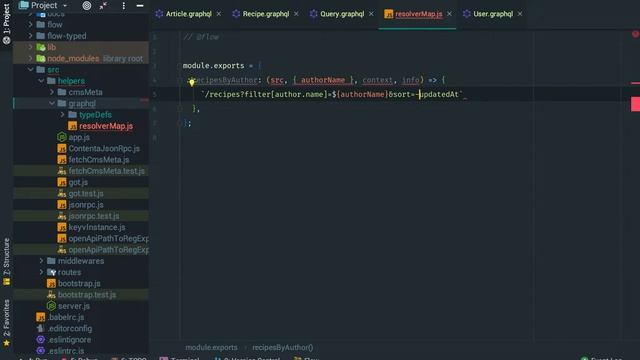Click the lib folder icon
The width and height of the screenshot is (640, 360).
[41, 47]
